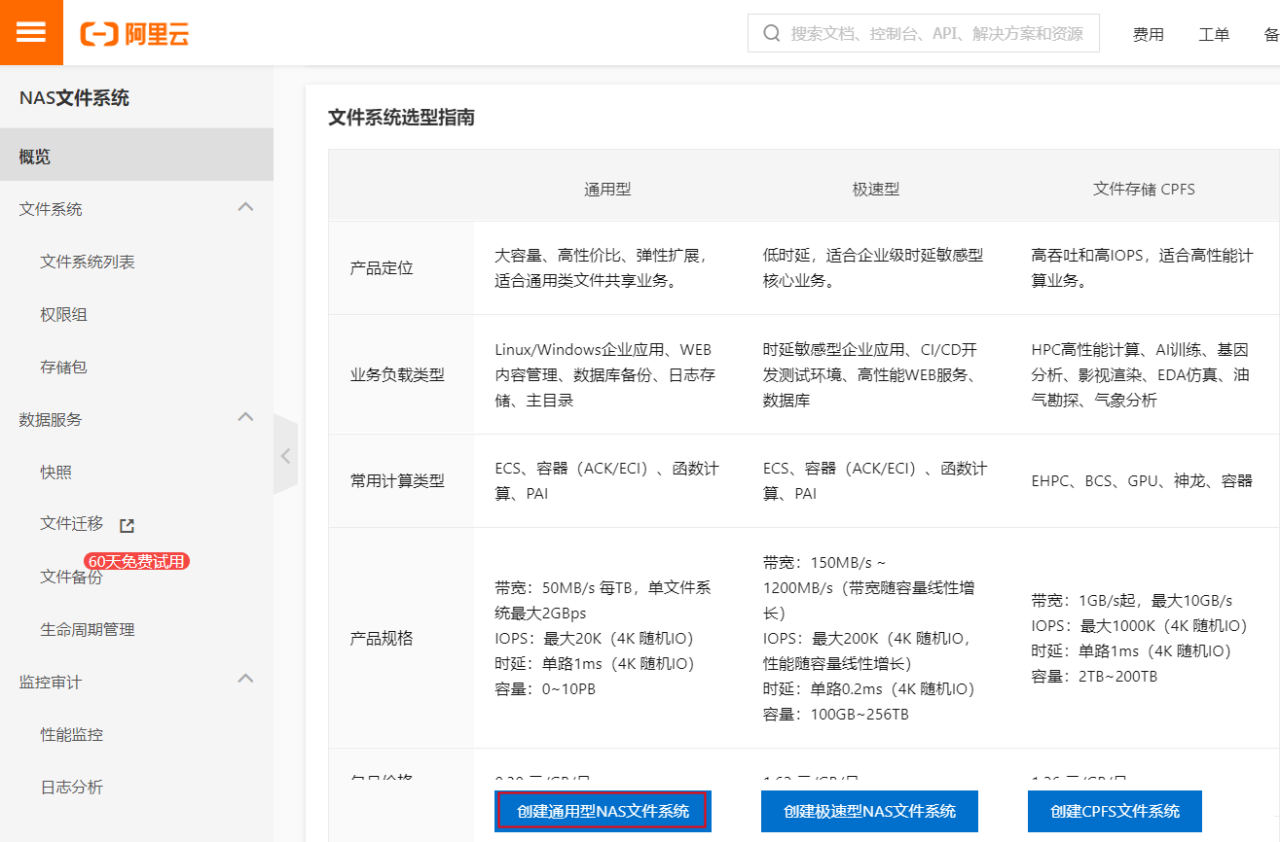The width and height of the screenshot is (1280, 842).
Task: Click the Alibaba Cloud logo
Action: (x=135, y=34)
